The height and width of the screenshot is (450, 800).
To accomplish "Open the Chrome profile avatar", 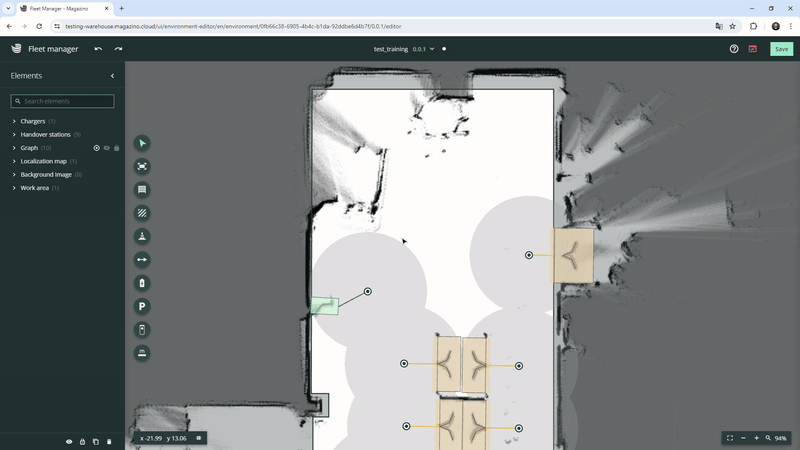I will (x=776, y=26).
